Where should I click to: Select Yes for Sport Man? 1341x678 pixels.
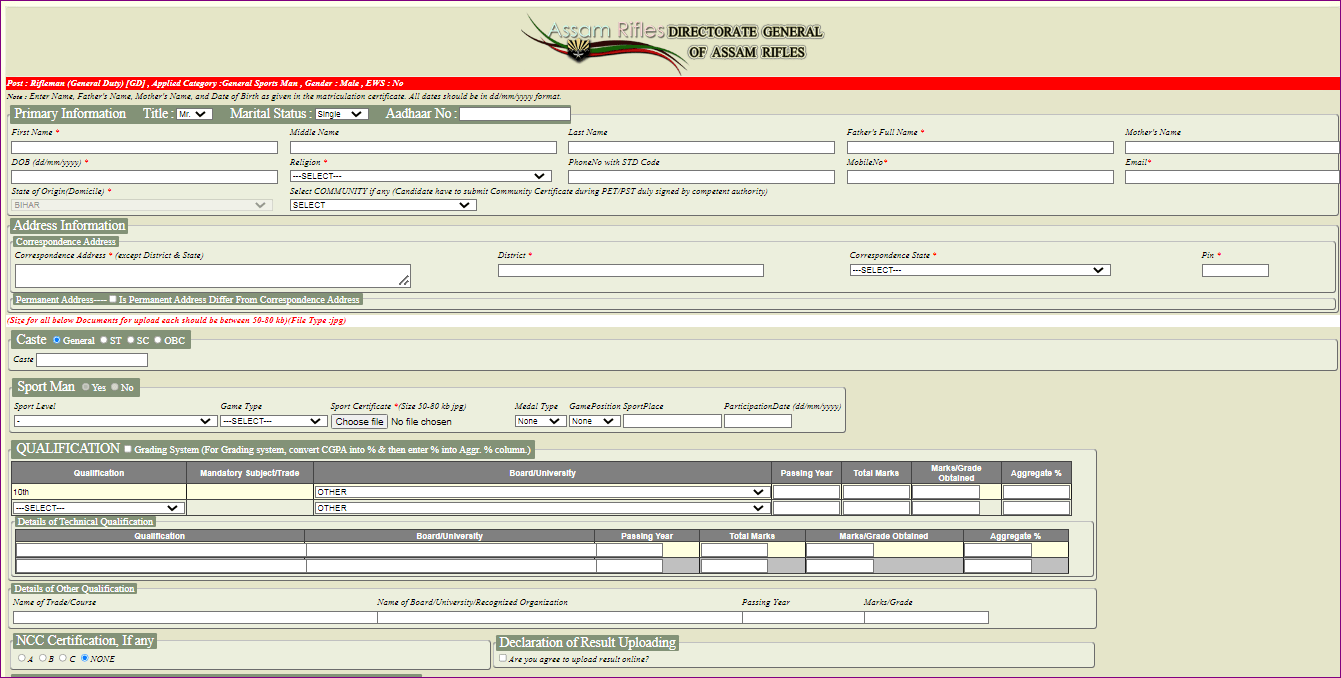tap(88, 386)
